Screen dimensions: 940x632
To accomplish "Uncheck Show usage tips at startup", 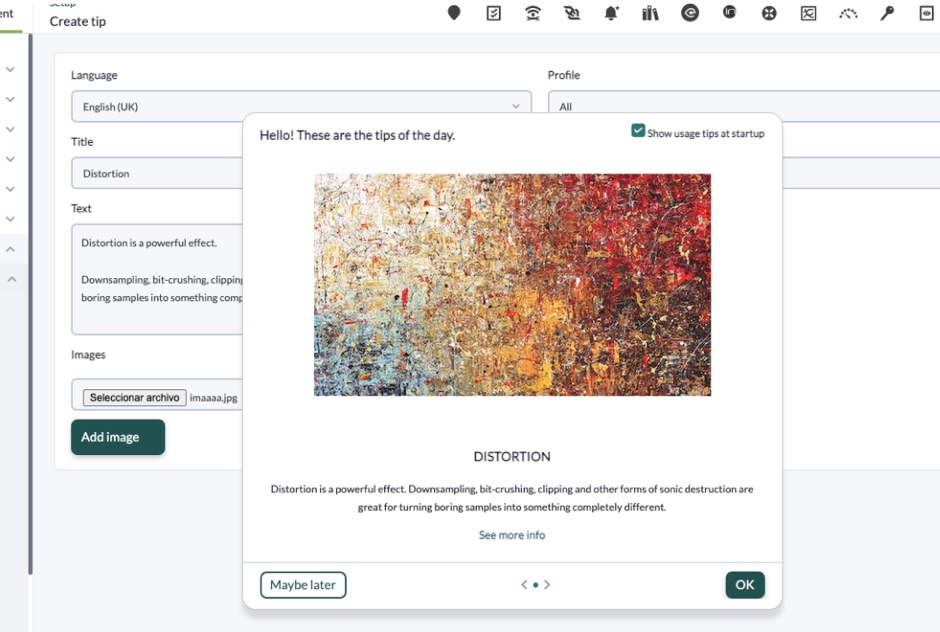I will 638,131.
